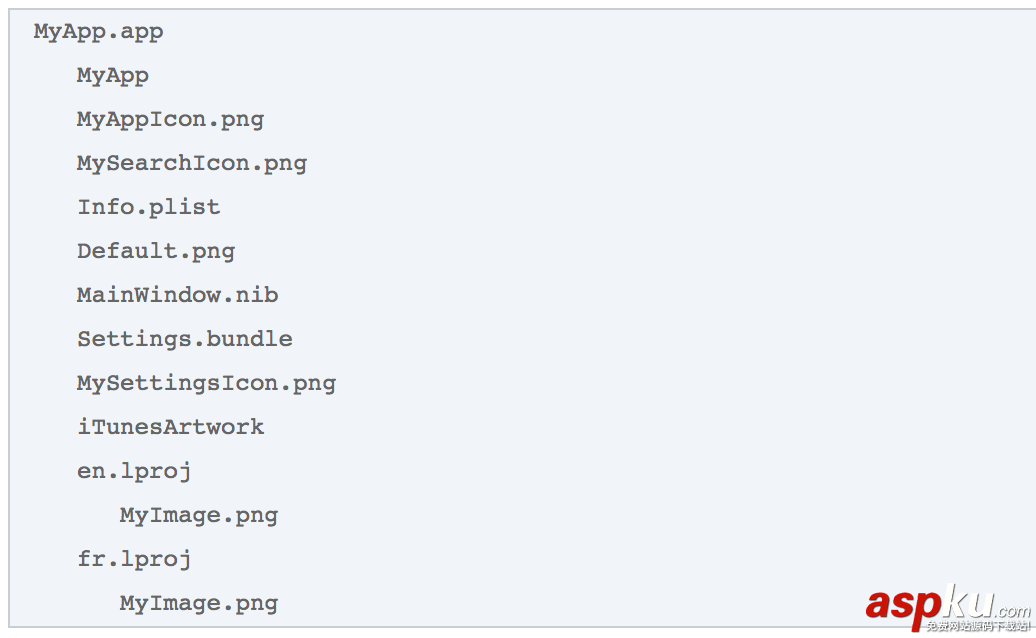
Task: Click the MainWindow.nib file name
Action: (177, 295)
